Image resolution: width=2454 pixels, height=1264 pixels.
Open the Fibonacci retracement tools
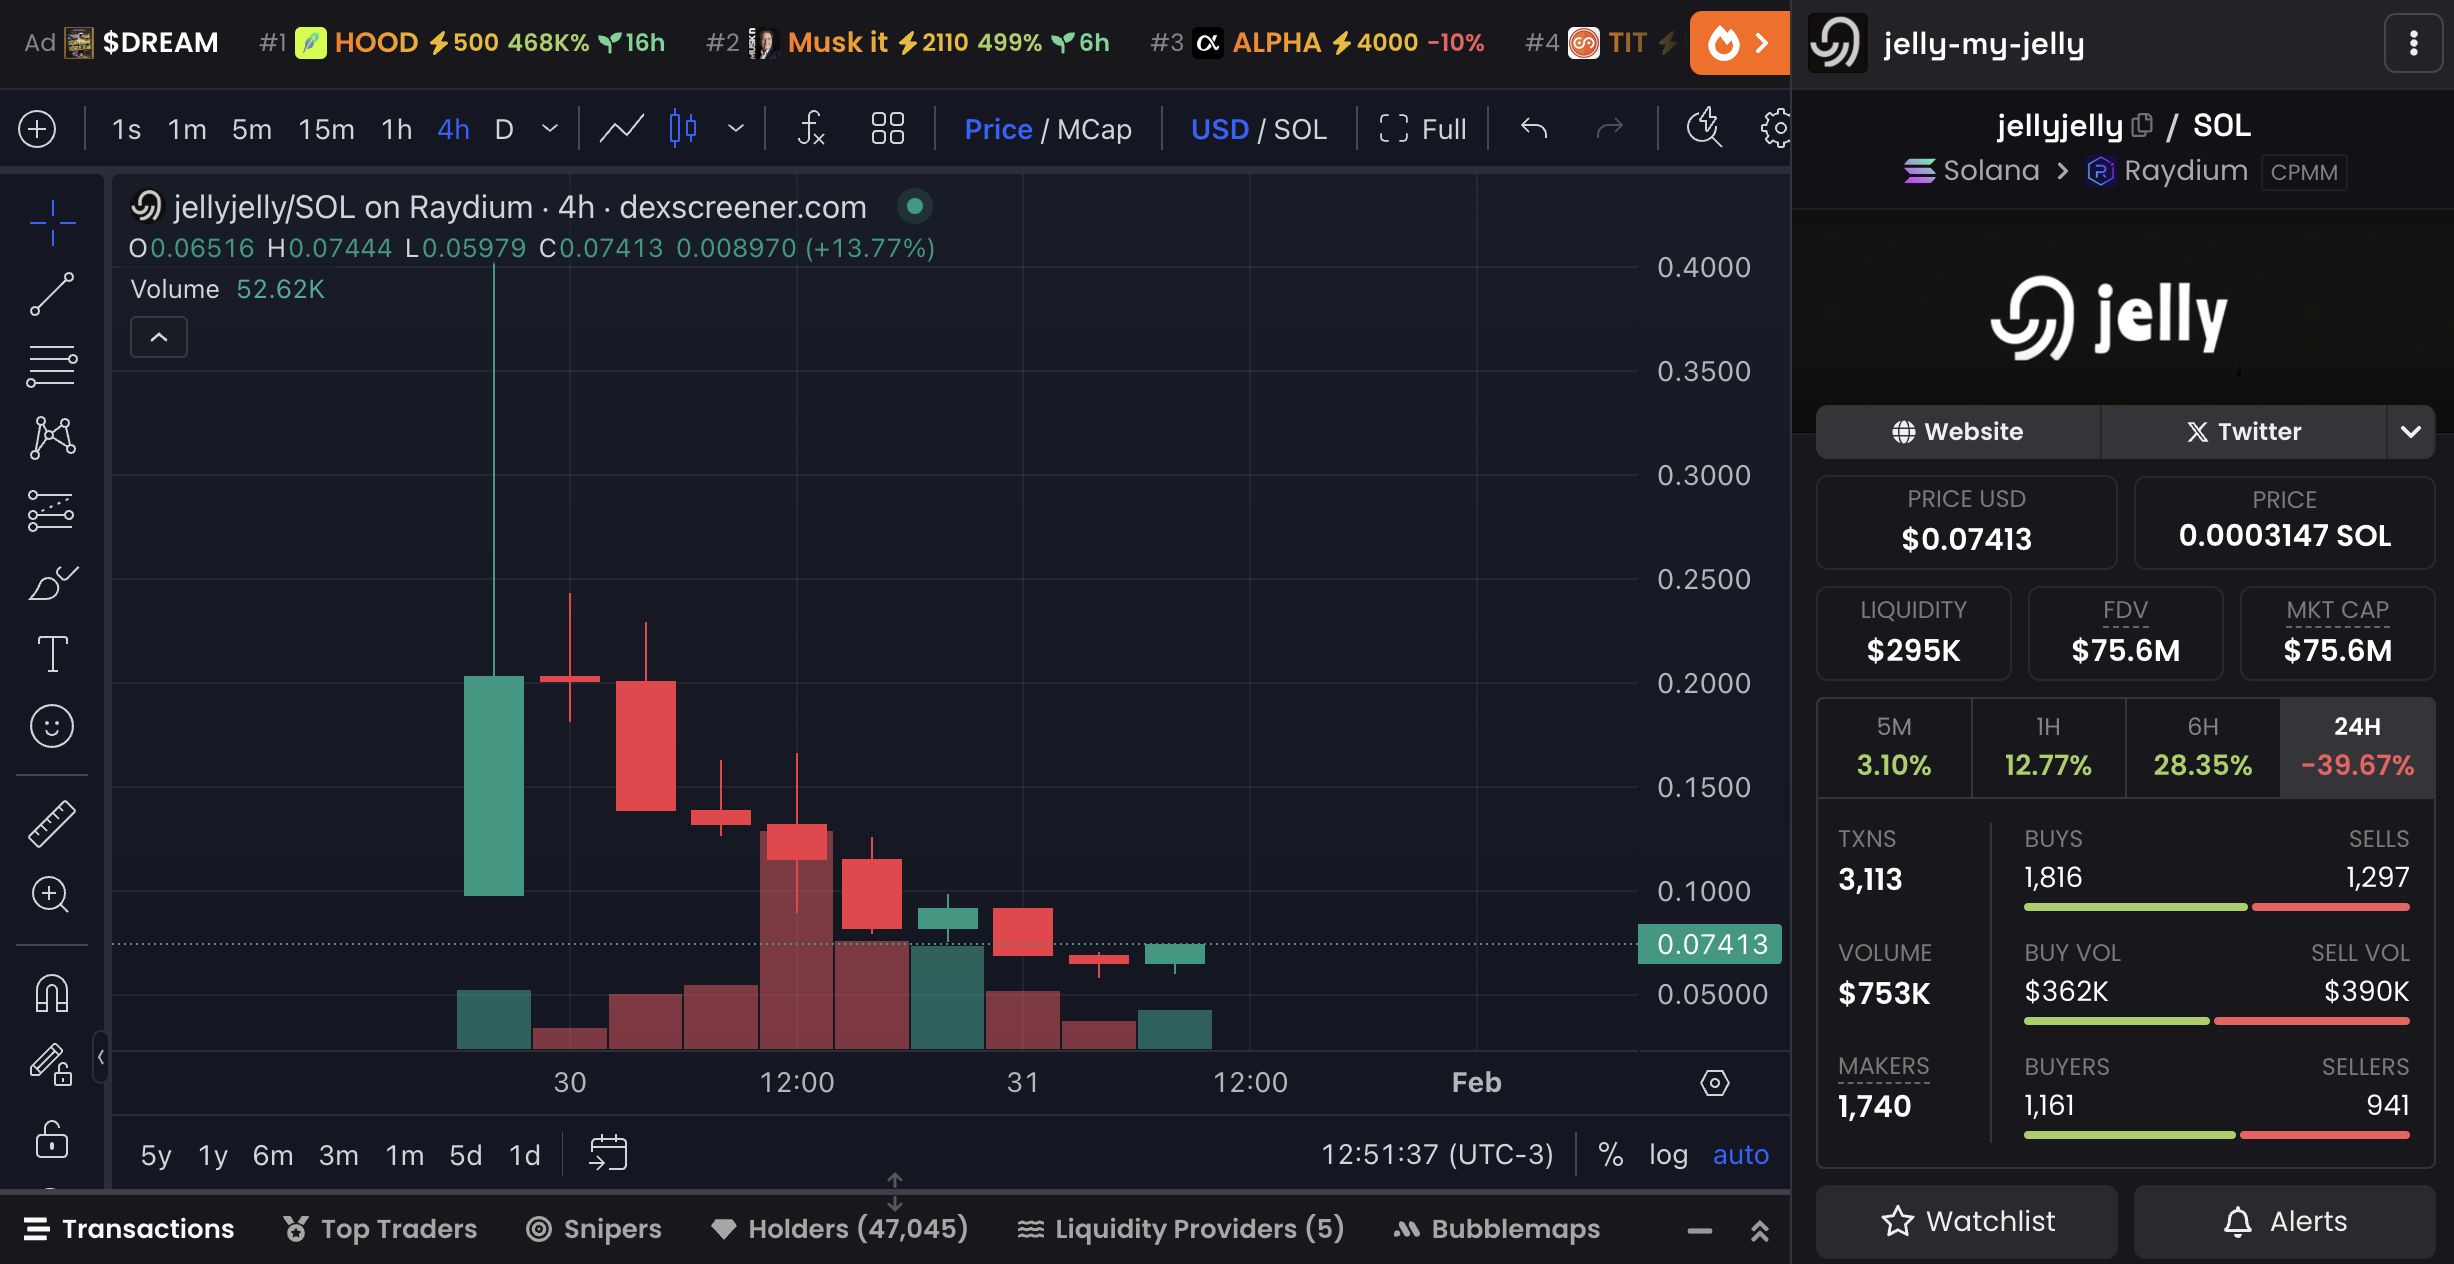[52, 366]
